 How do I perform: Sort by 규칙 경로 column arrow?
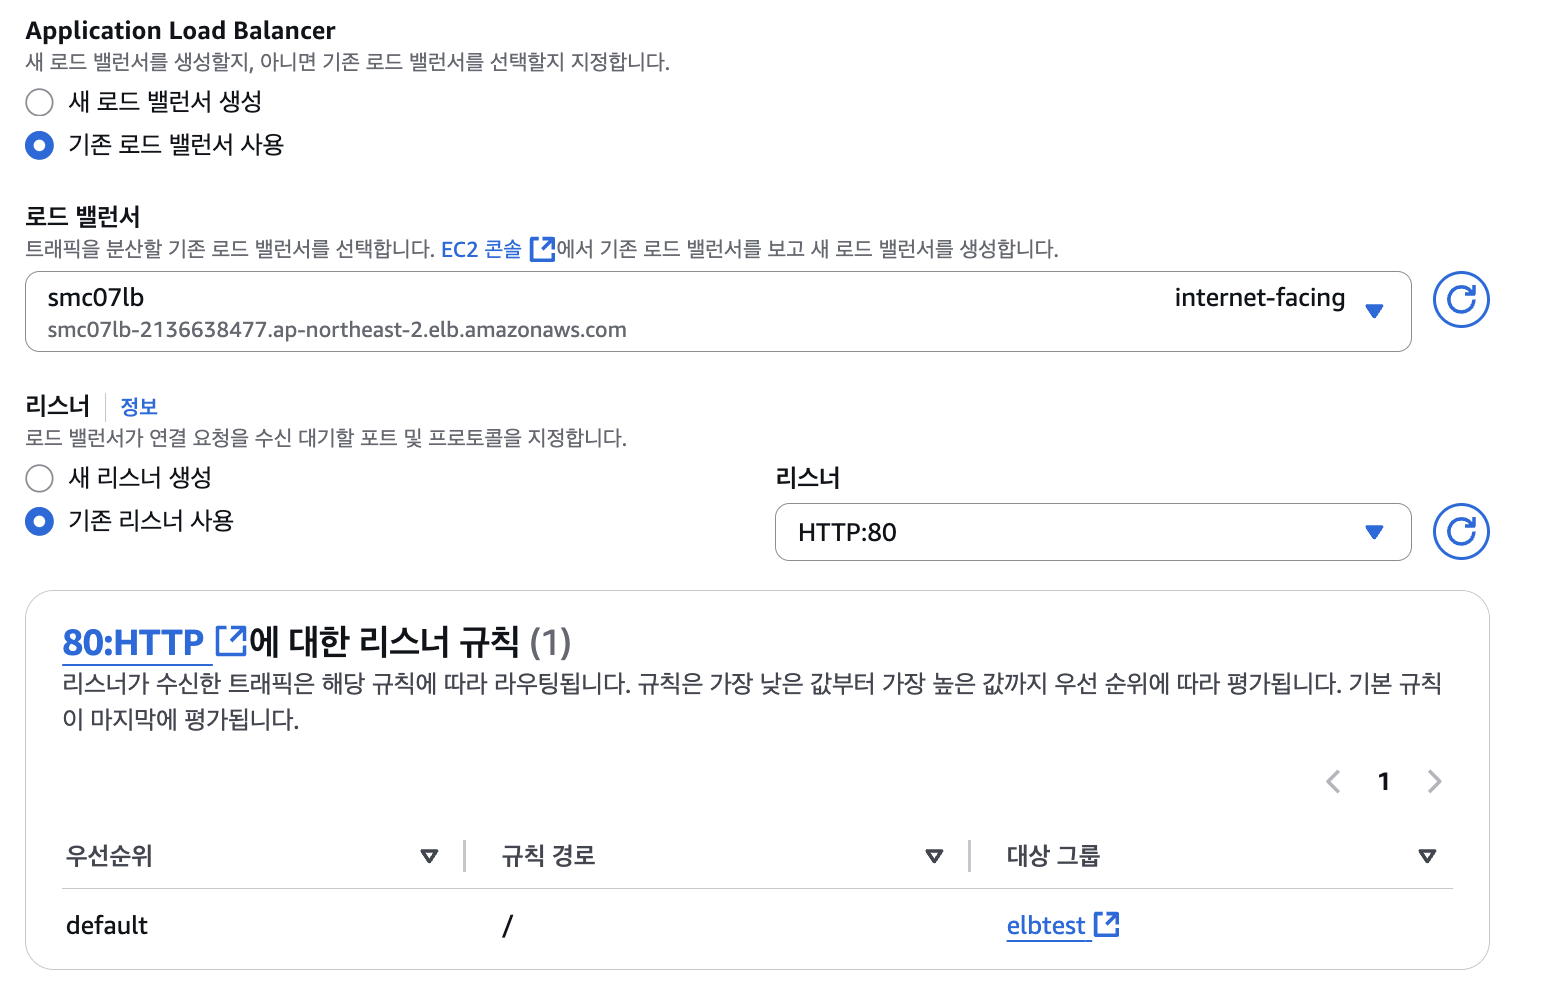[x=934, y=856]
